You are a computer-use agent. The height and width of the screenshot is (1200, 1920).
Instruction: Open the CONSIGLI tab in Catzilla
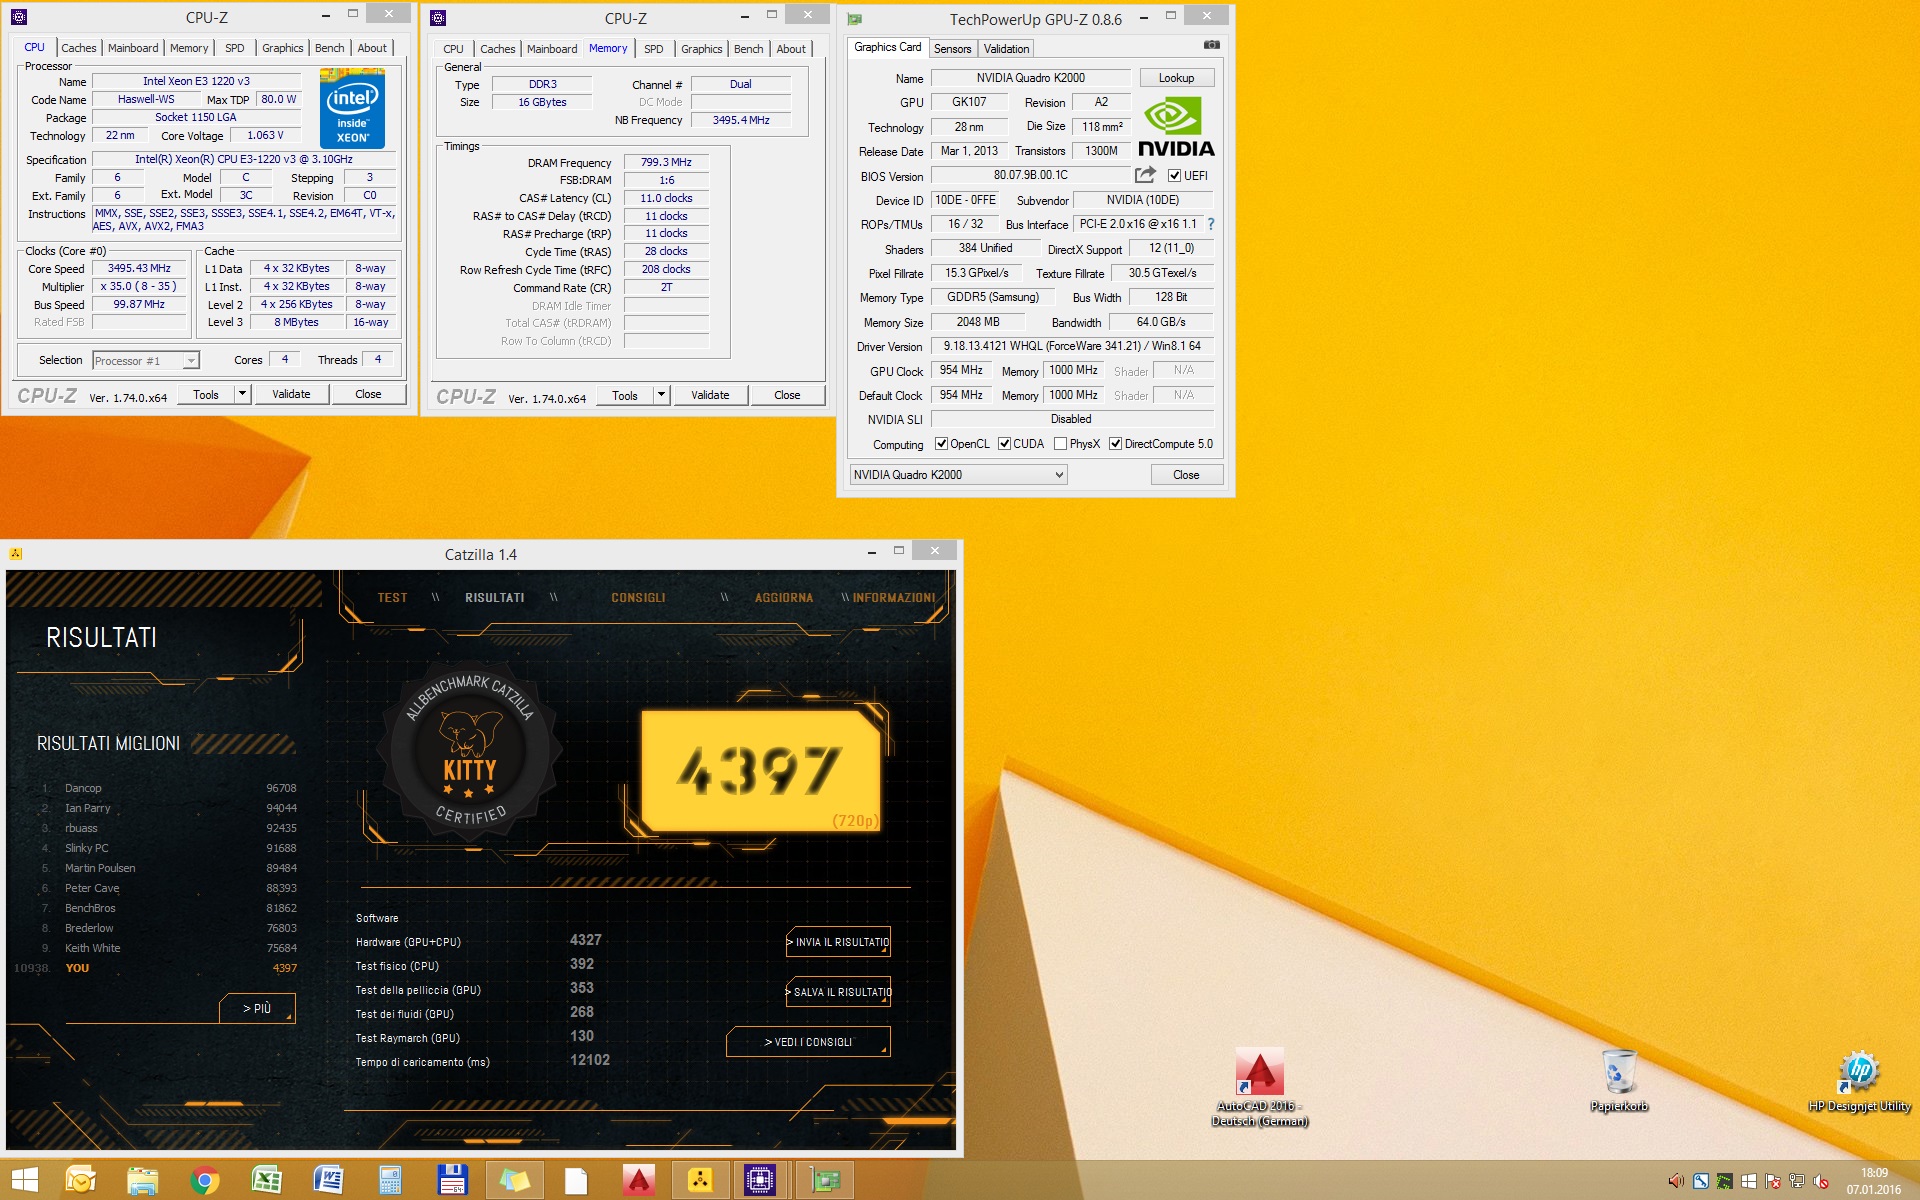(x=638, y=598)
